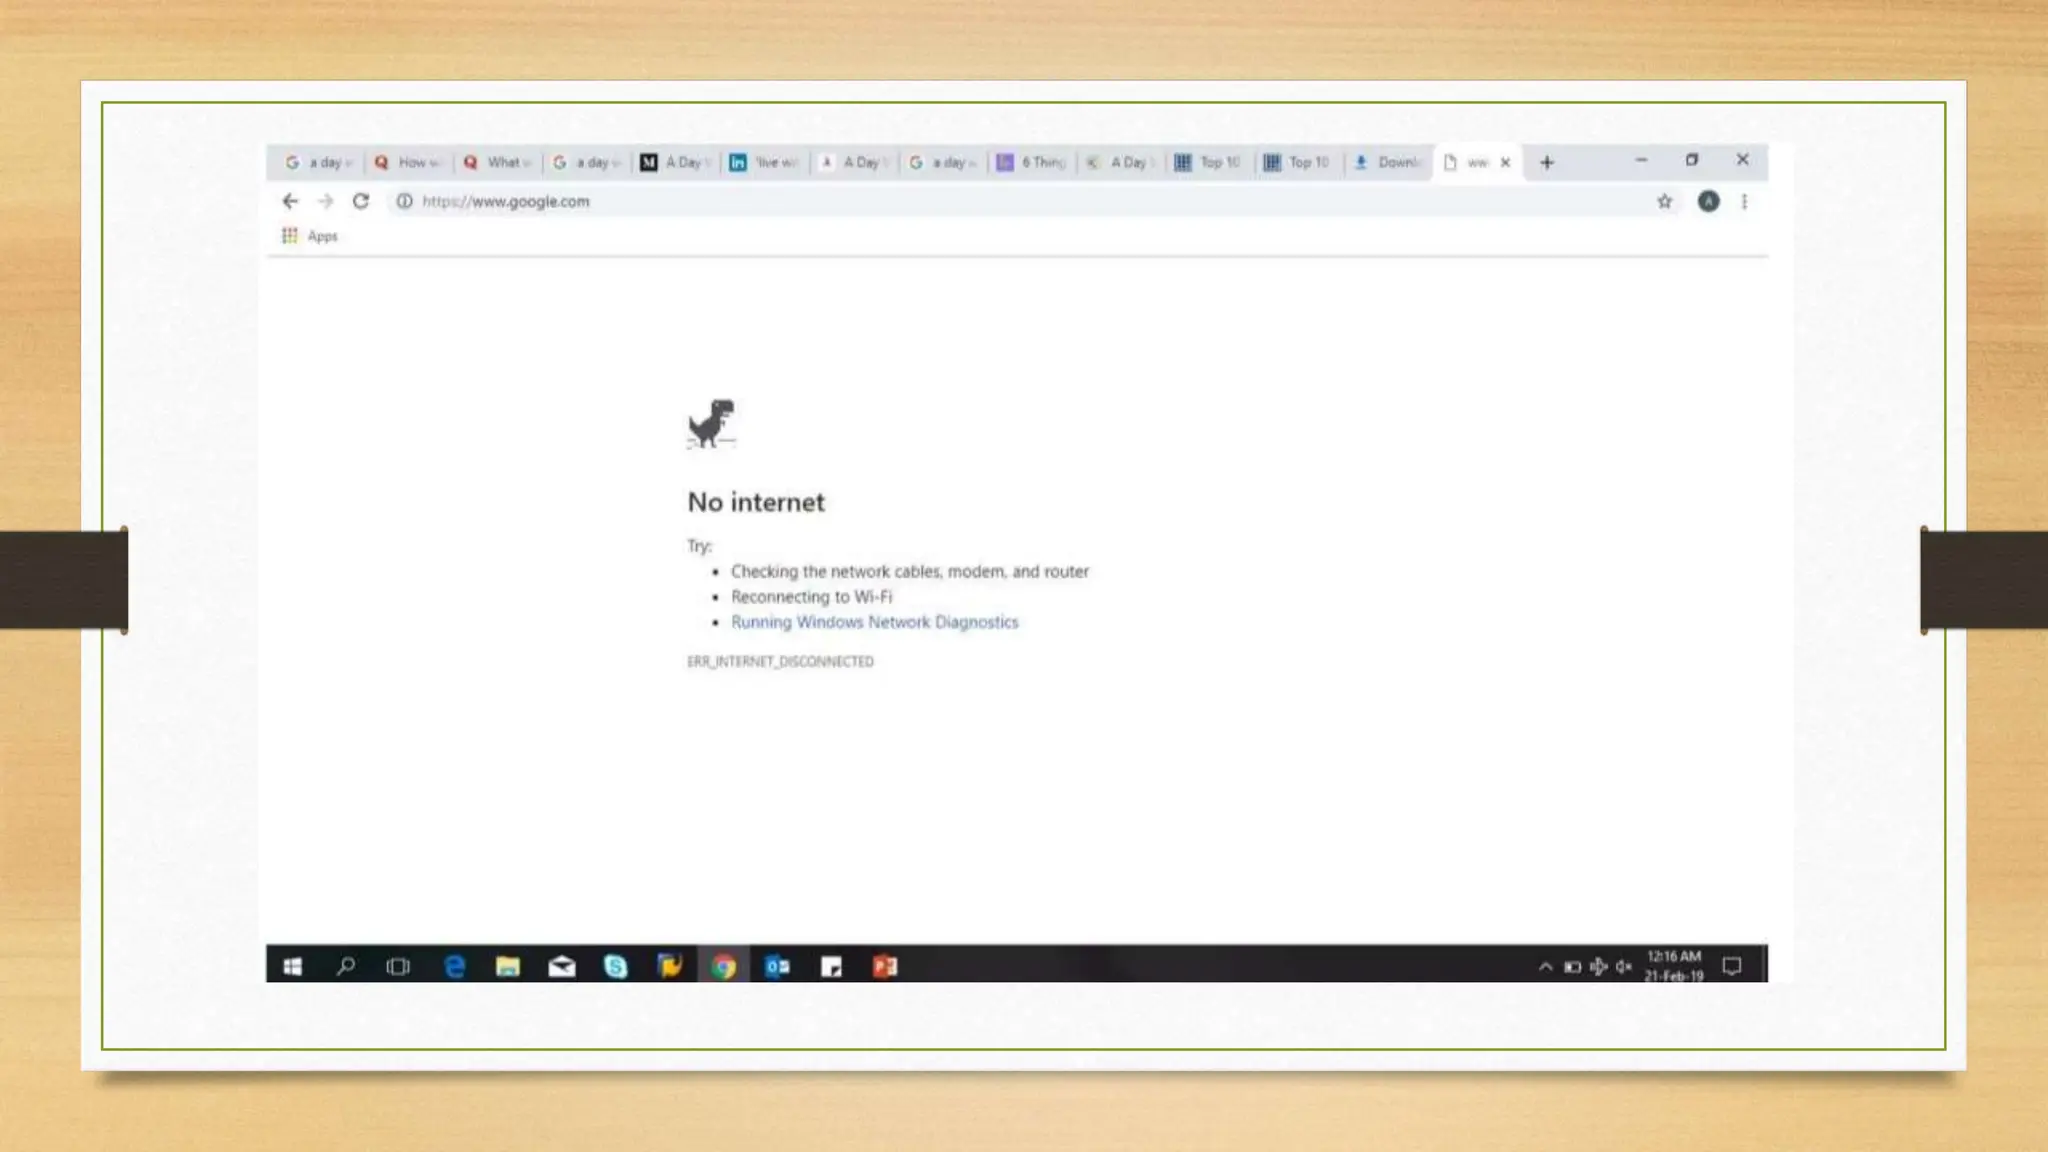Screen dimensions: 2048x1152
Task: Bookmark this page with the star icon
Action: click(1664, 201)
